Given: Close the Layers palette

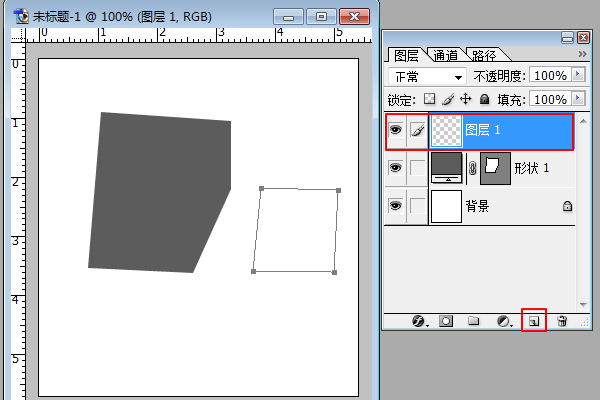Looking at the screenshot, I should click(x=584, y=38).
